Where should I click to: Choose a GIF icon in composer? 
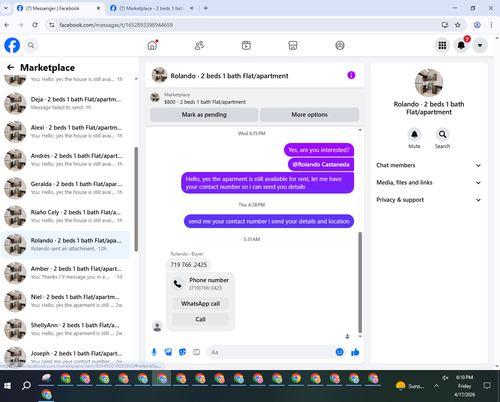[196, 352]
